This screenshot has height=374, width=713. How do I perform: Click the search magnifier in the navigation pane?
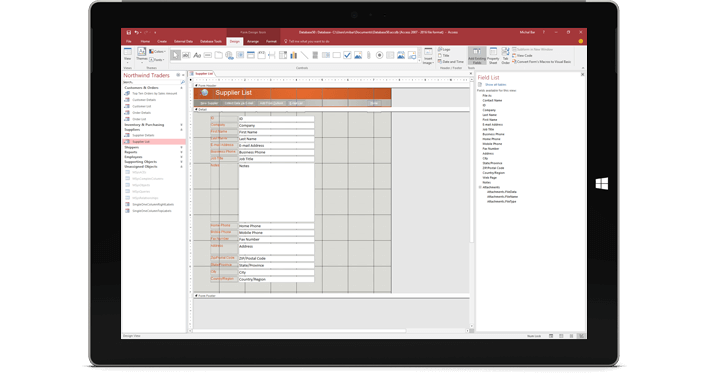(183, 82)
